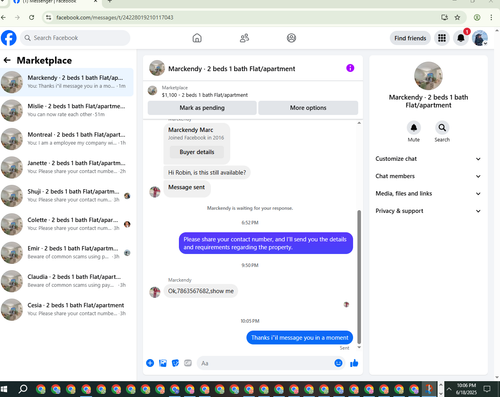The height and width of the screenshot is (397, 500).
Task: Open the account profile picture menu
Action: pyautogui.click(x=480, y=38)
